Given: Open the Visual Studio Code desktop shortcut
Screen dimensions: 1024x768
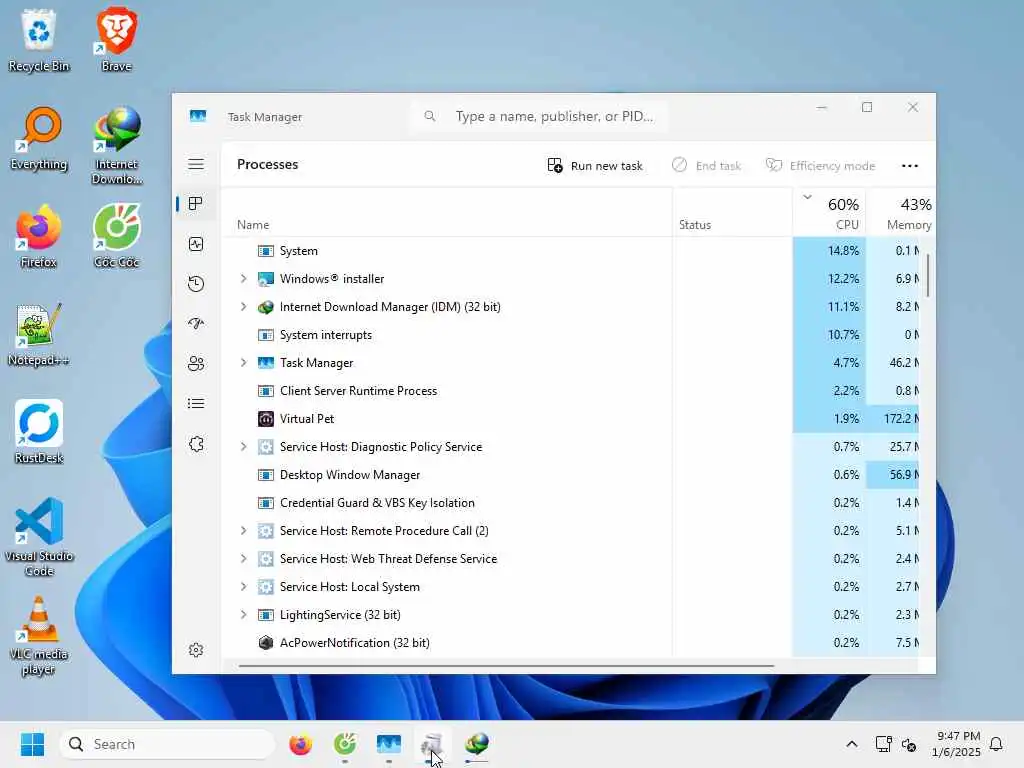Looking at the screenshot, I should 39,537.
